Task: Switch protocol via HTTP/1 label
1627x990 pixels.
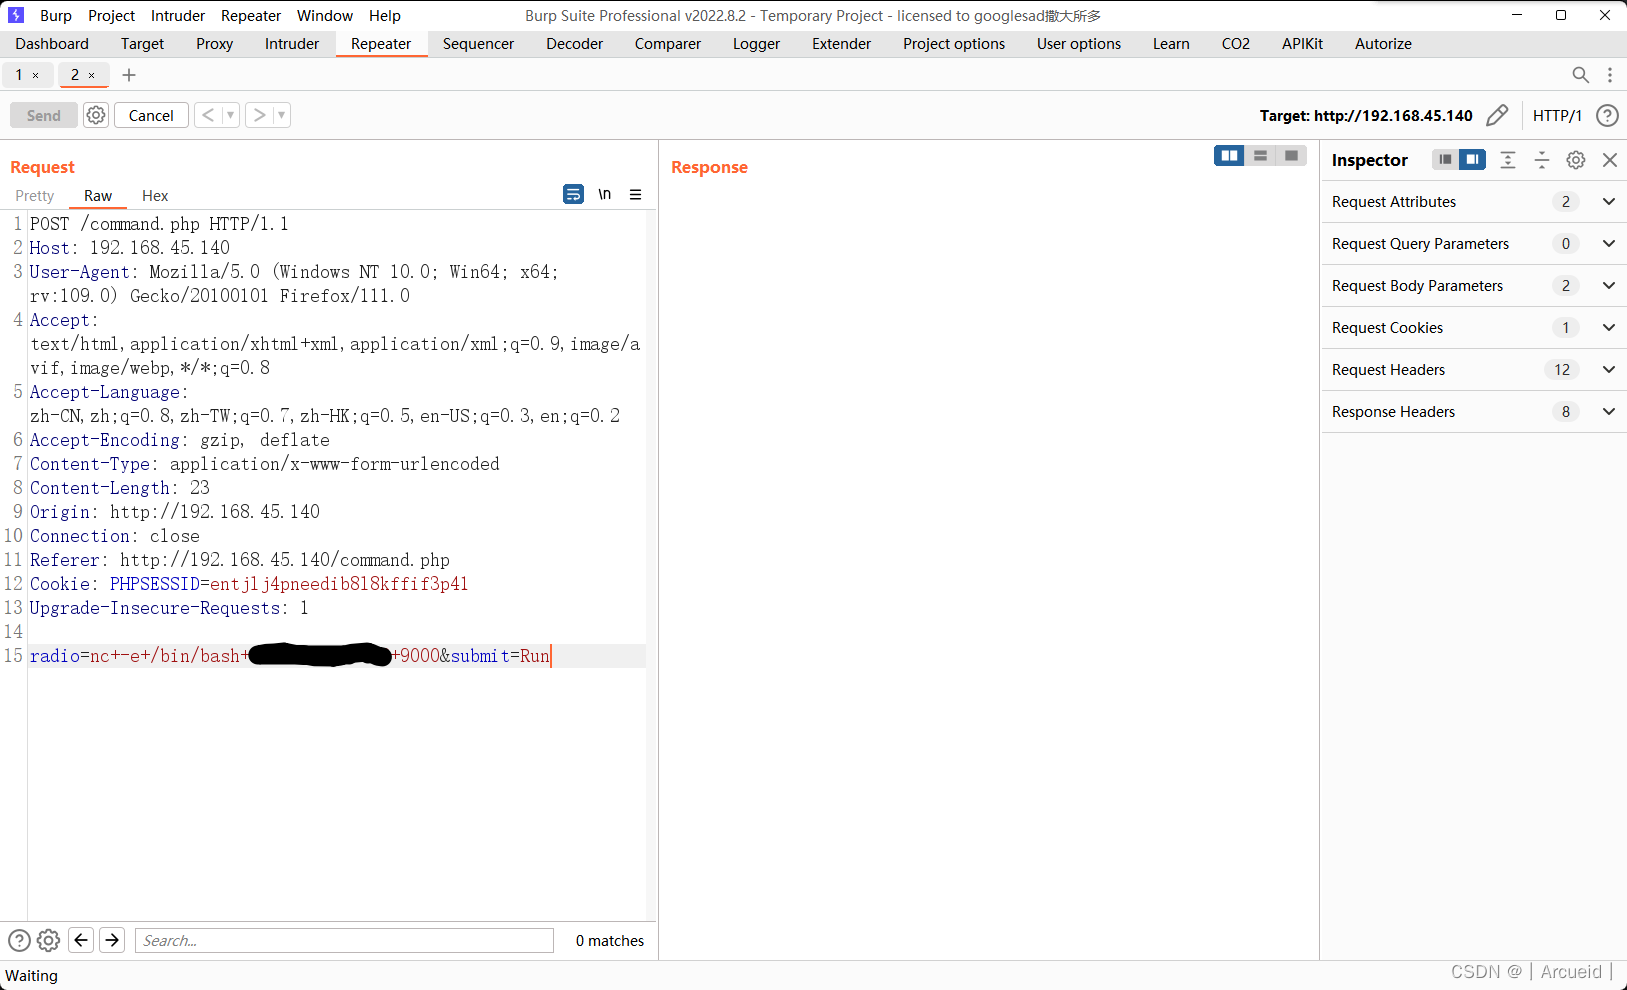Action: [1557, 115]
